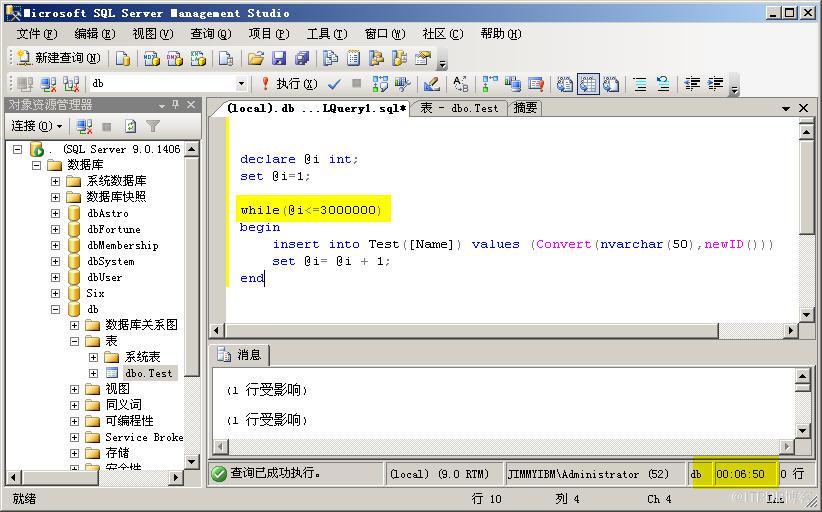This screenshot has width=822, height=512.
Task: Click Object Explorer disconnect icon beside 连接
Action: [84, 126]
